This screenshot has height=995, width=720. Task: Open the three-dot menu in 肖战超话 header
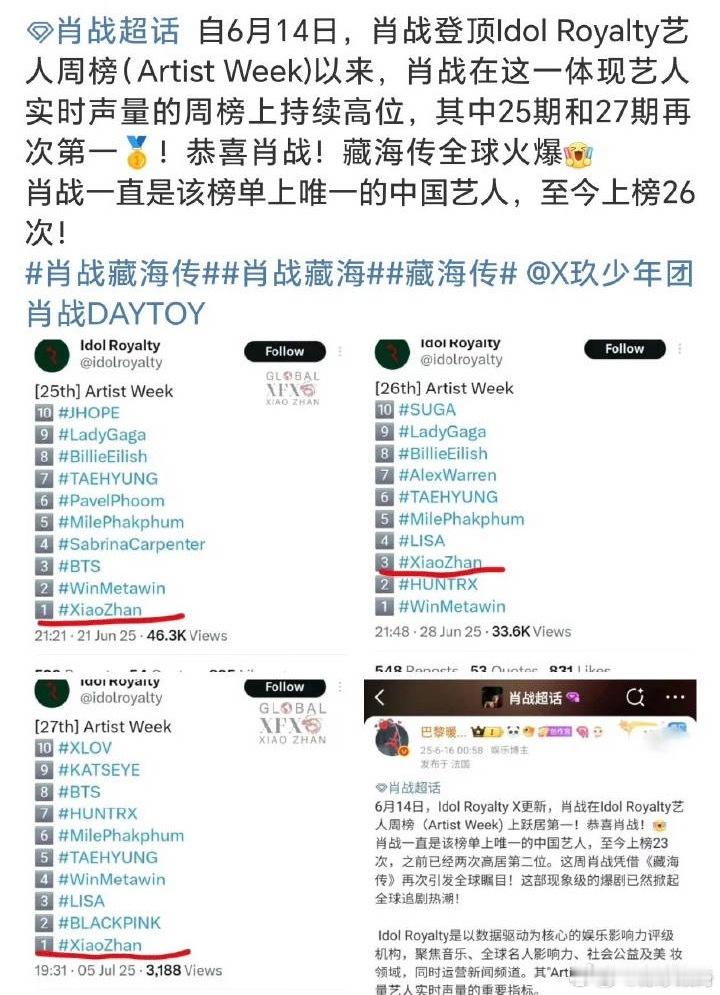click(674, 697)
